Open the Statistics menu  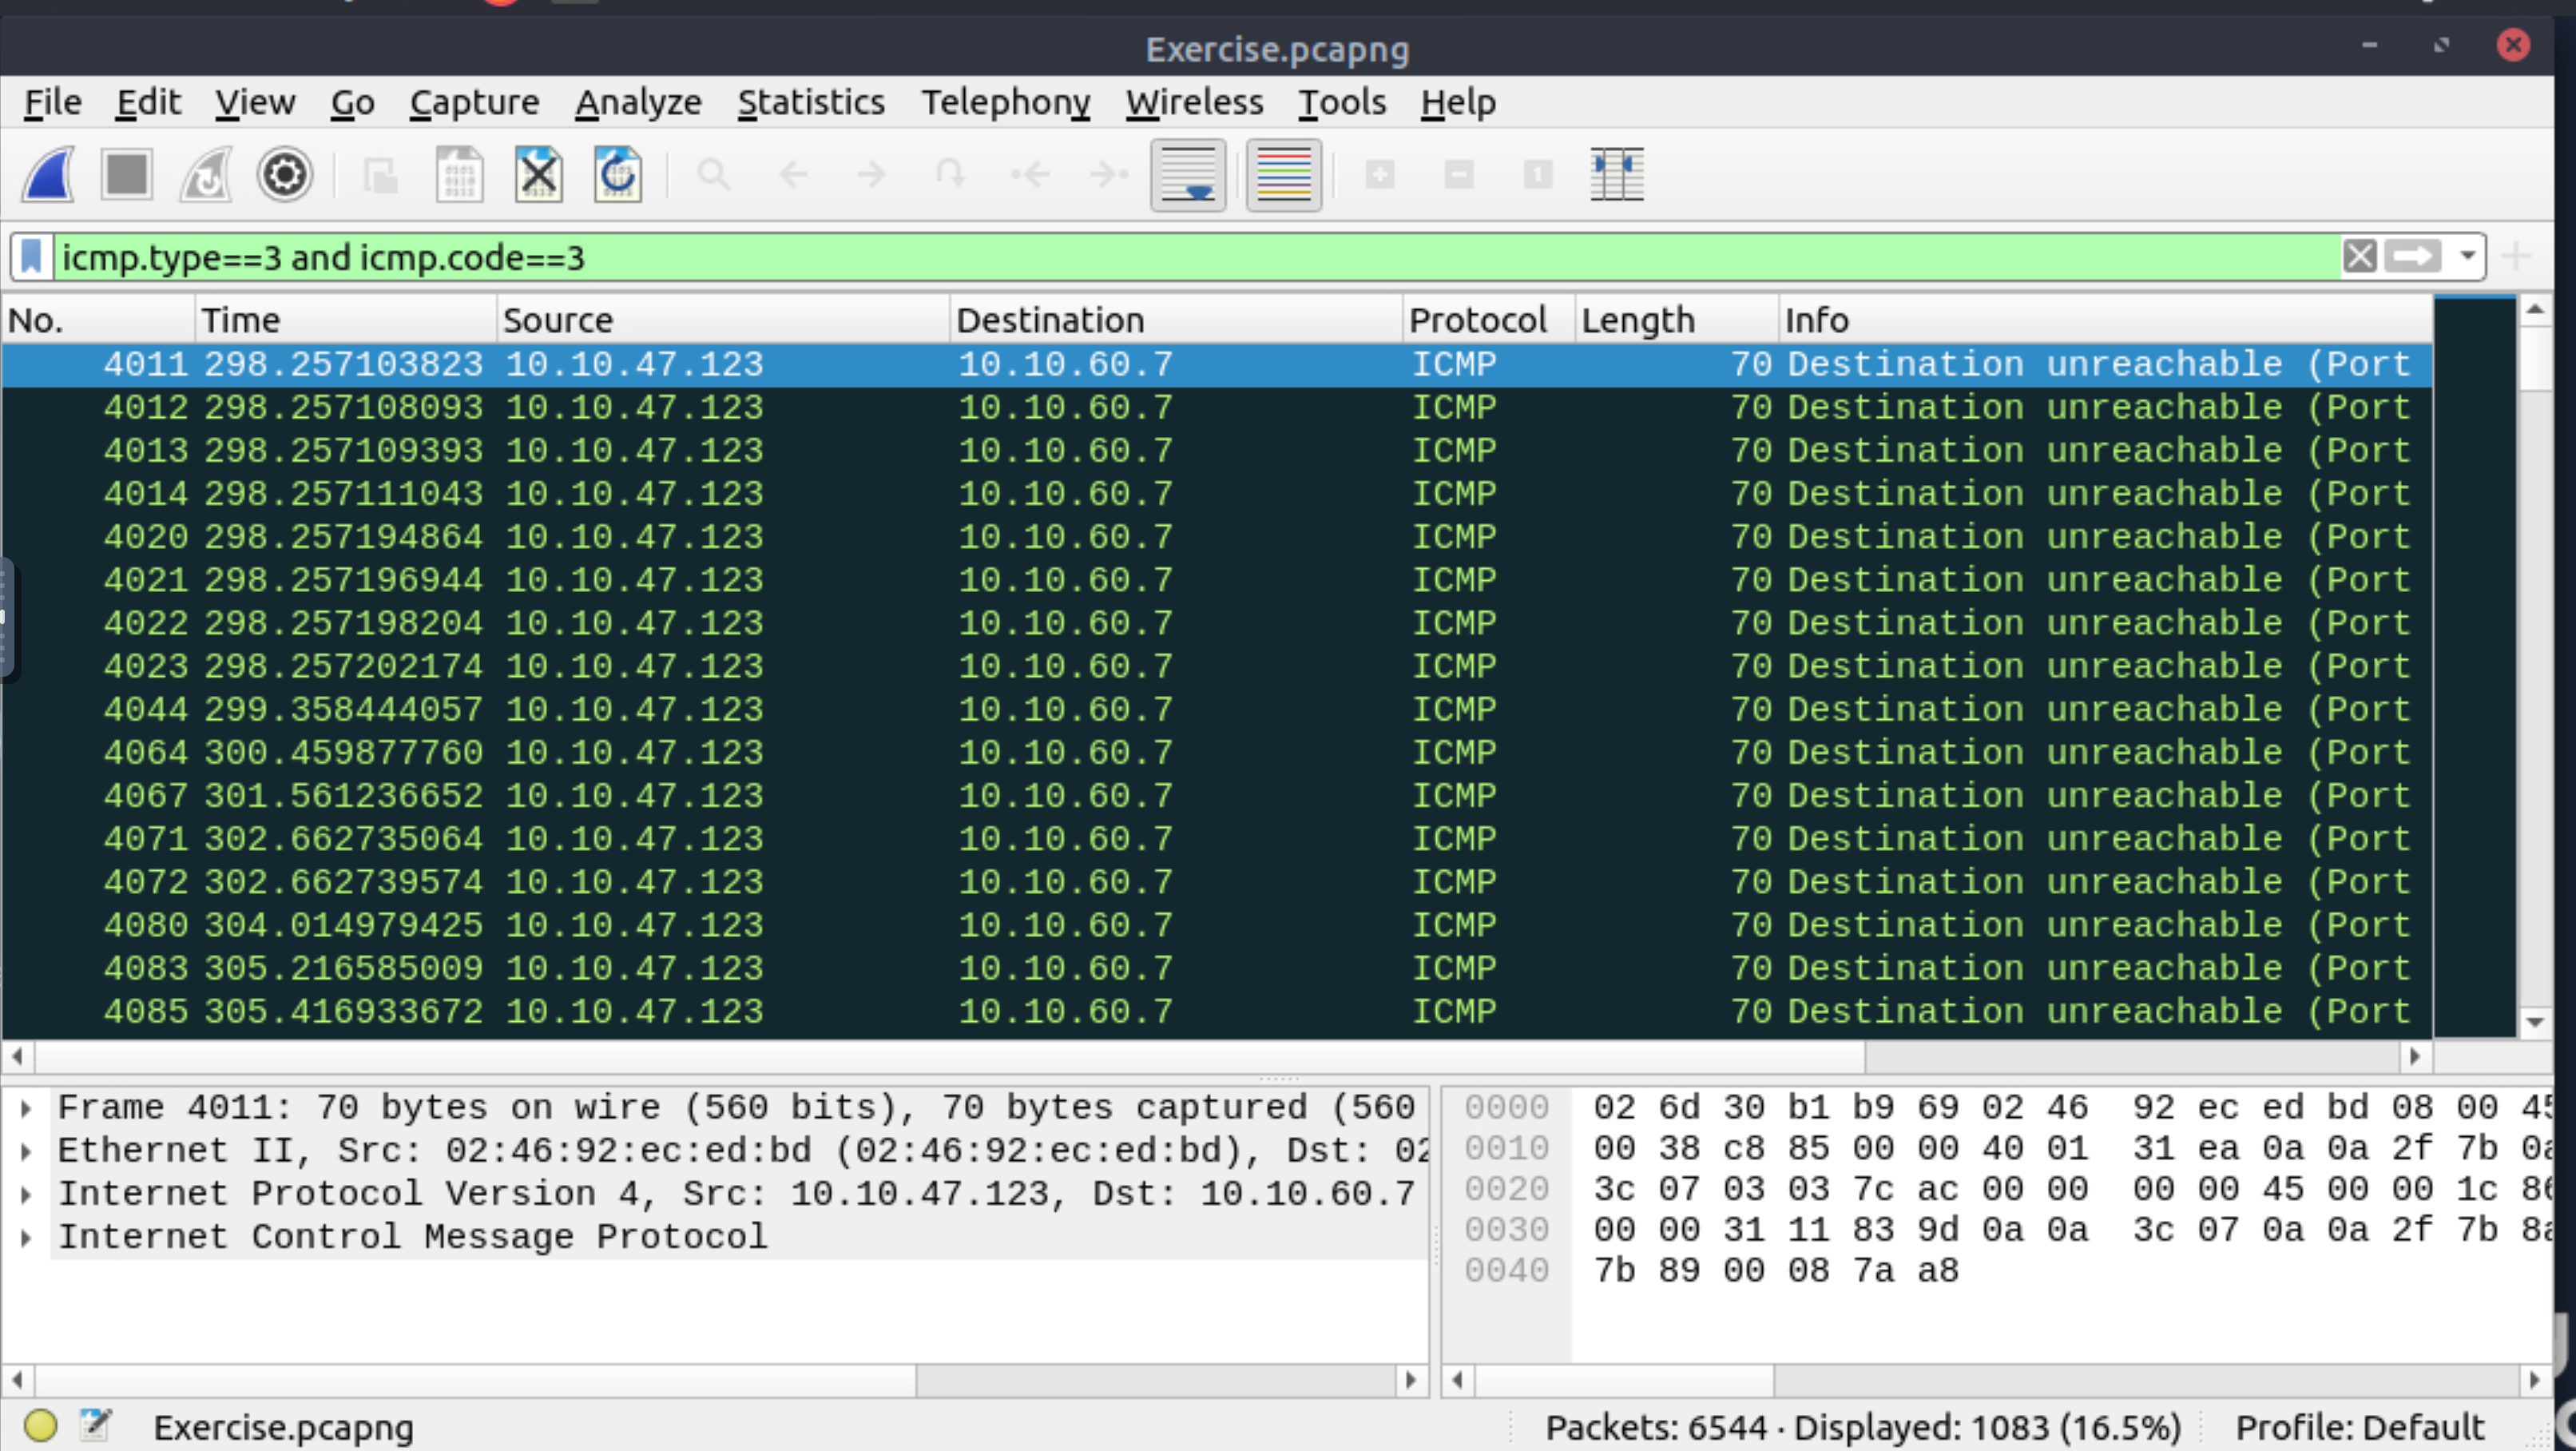810,102
